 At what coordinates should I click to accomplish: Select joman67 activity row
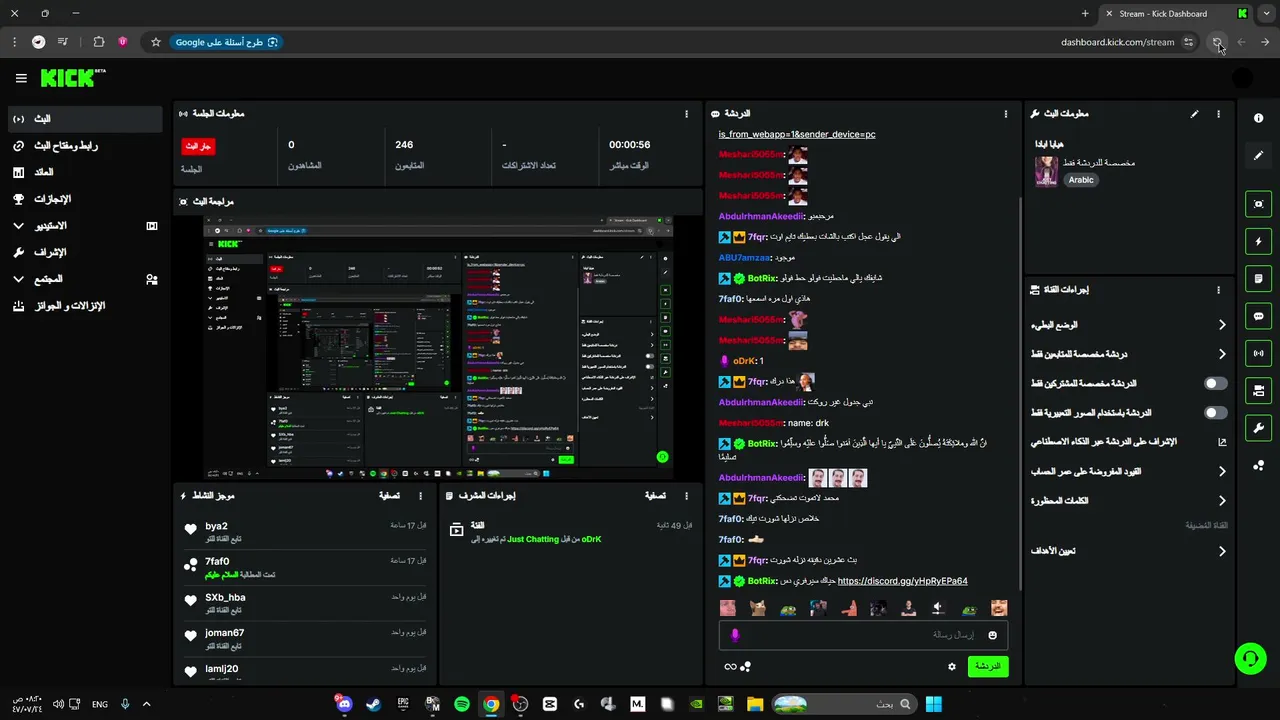pos(305,639)
